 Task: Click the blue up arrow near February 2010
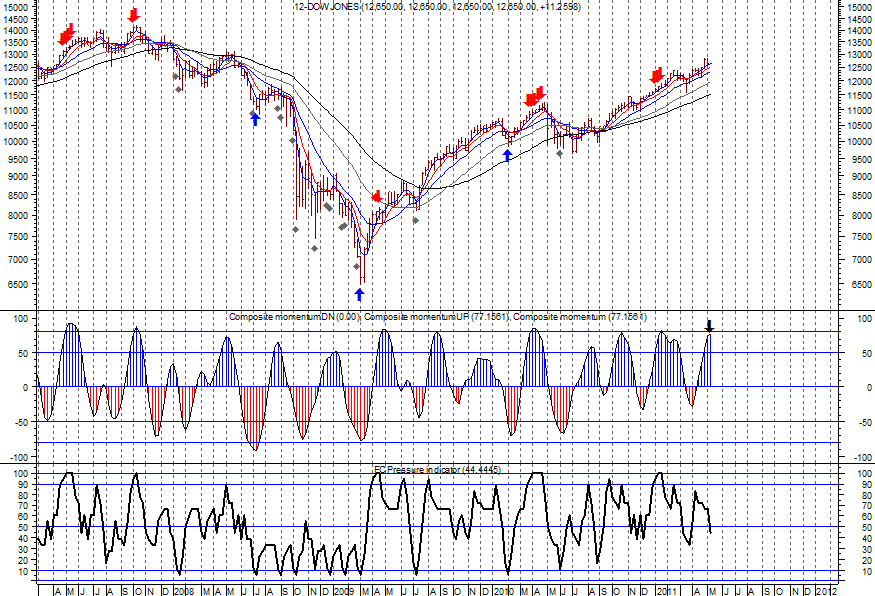tap(507, 156)
